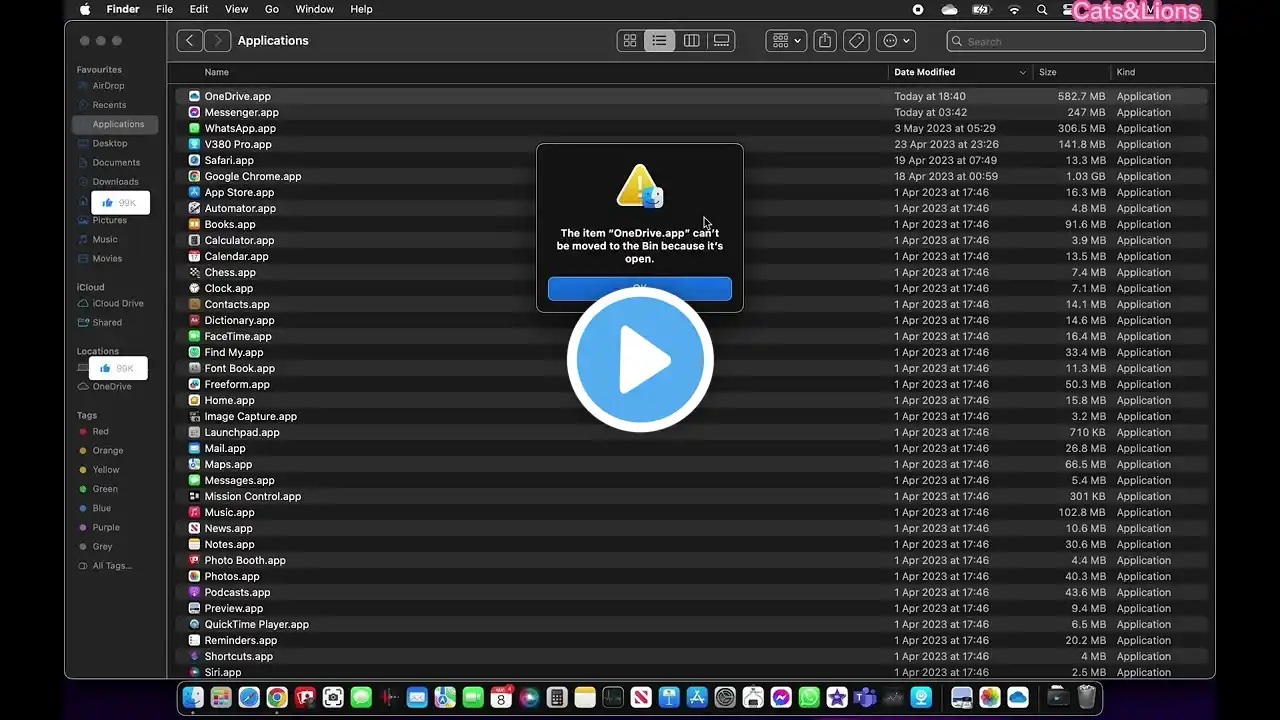Open the Group By dropdown in toolbar
The width and height of the screenshot is (1280, 720).
pyautogui.click(x=787, y=41)
